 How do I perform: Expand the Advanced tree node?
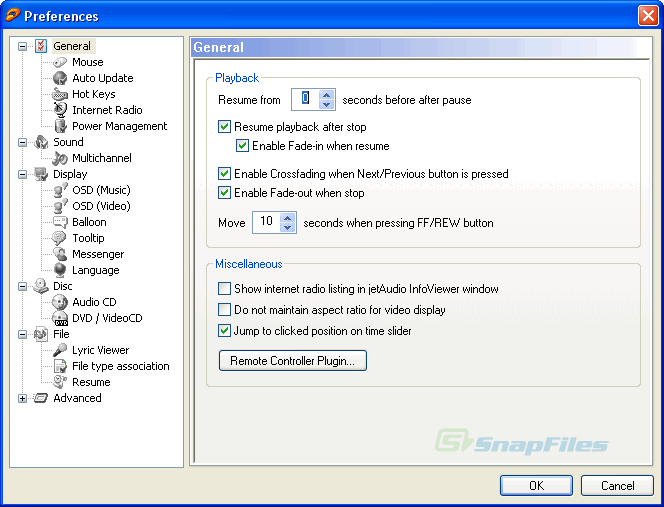point(23,398)
